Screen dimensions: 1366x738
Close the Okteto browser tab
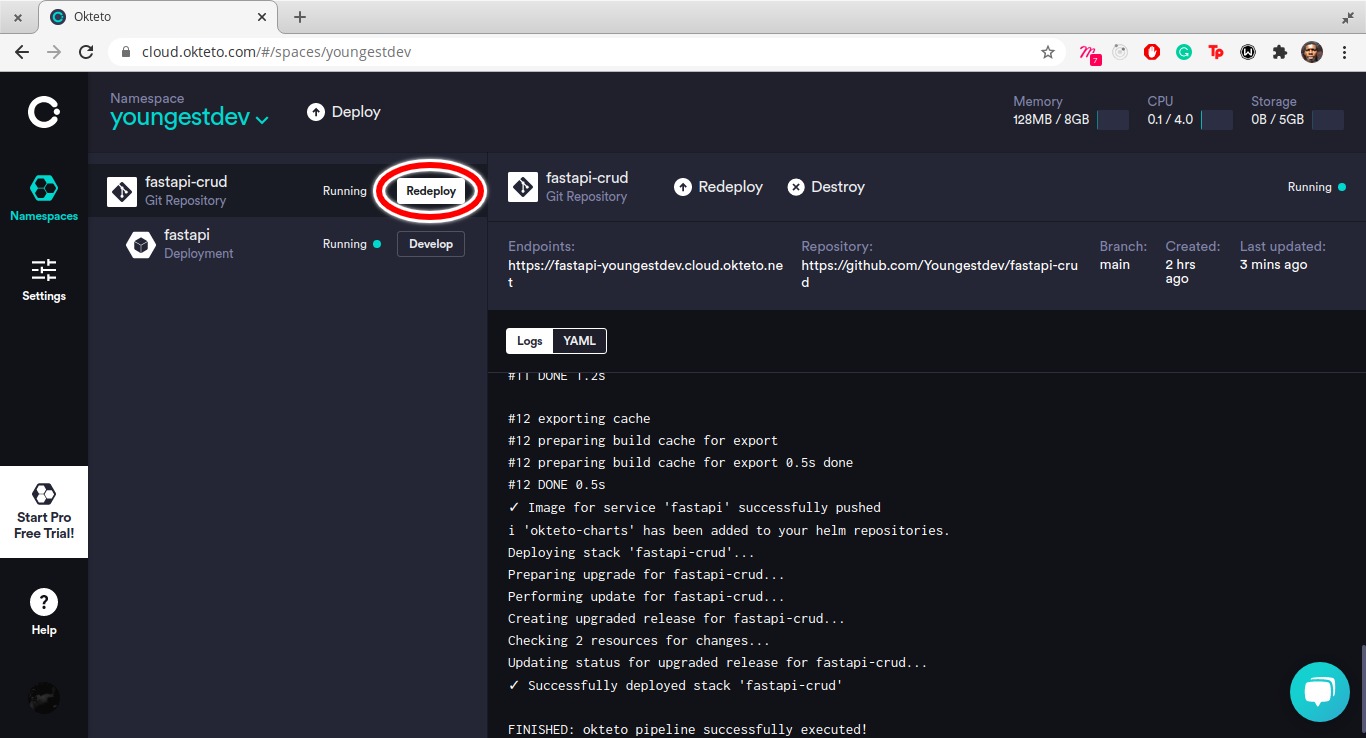click(262, 17)
